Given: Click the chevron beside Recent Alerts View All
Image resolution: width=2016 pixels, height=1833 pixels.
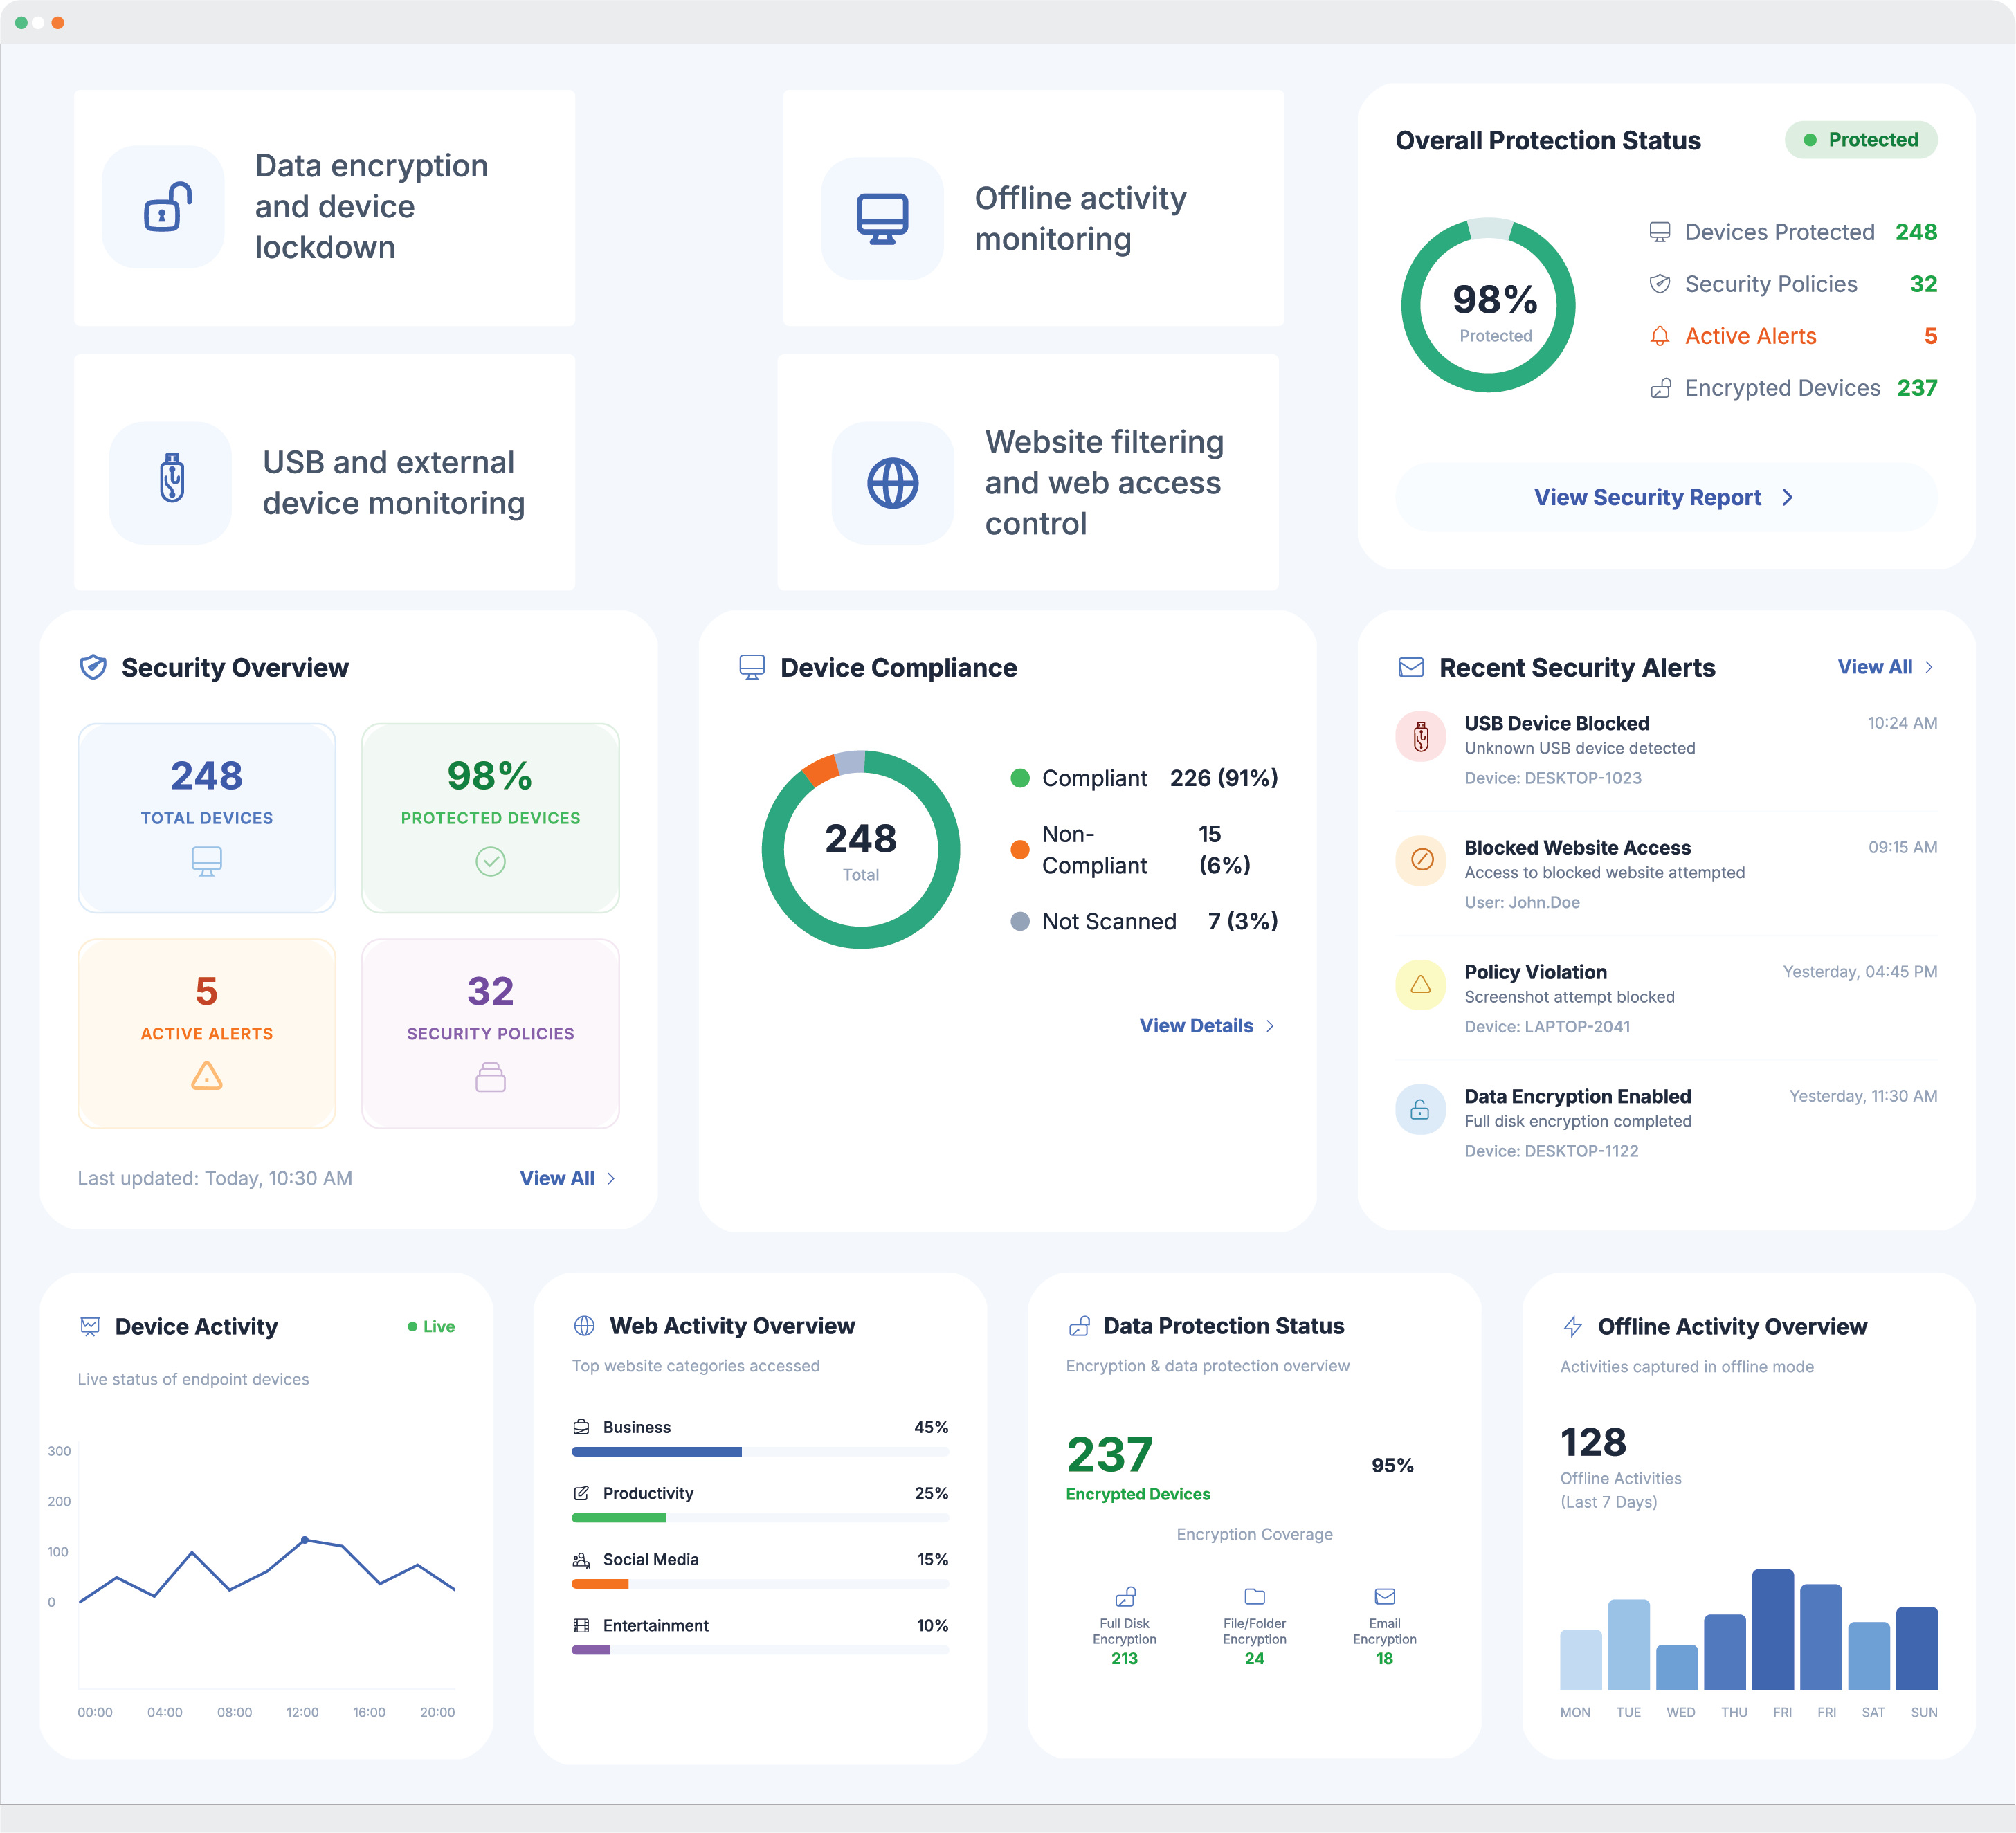Looking at the screenshot, I should (1929, 667).
